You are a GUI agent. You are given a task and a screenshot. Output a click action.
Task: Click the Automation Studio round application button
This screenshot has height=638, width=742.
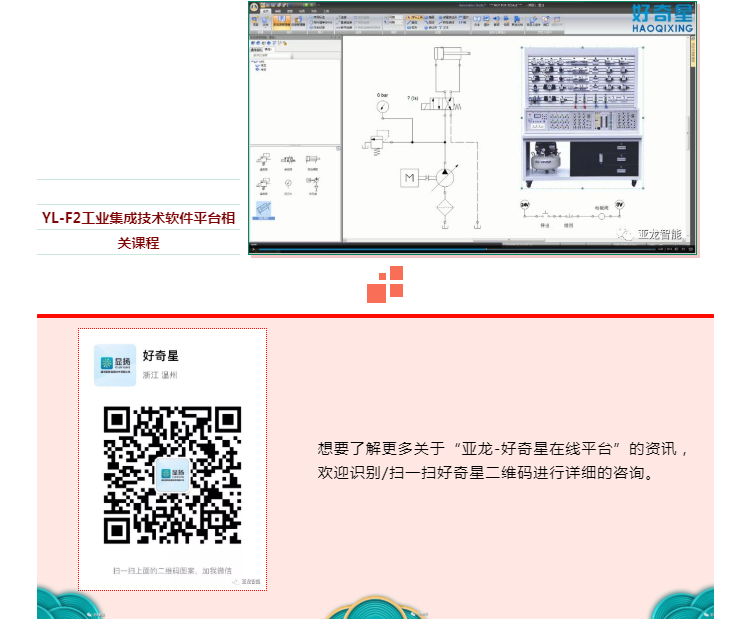(x=254, y=7)
